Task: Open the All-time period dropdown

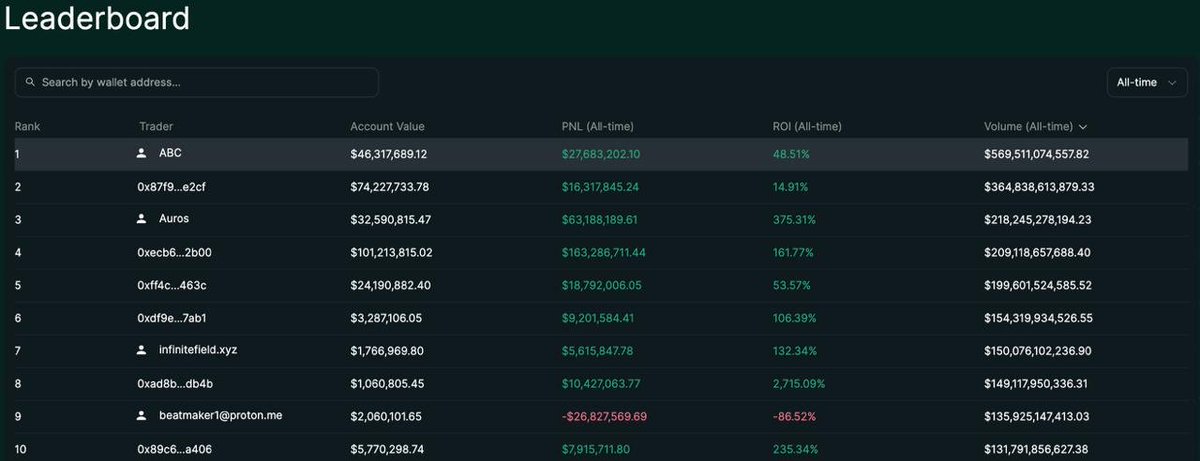Action: (x=1147, y=82)
